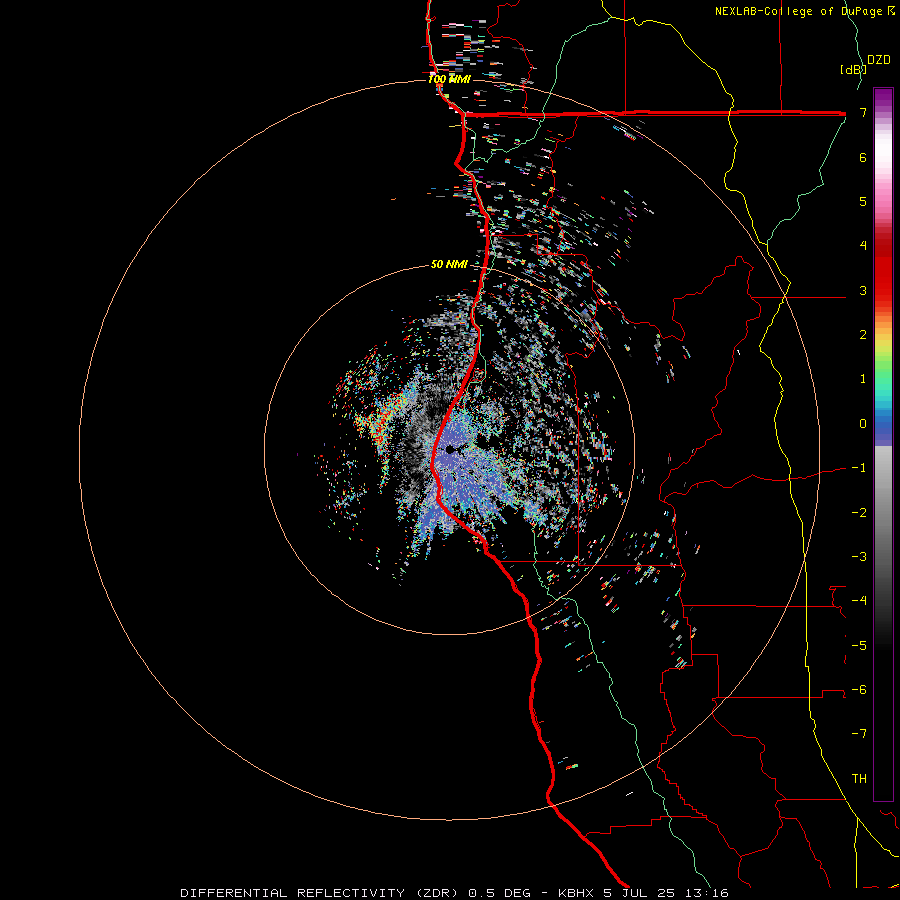Click the -4 value on the scale
Image resolution: width=900 pixels, height=900 pixels.
(859, 601)
